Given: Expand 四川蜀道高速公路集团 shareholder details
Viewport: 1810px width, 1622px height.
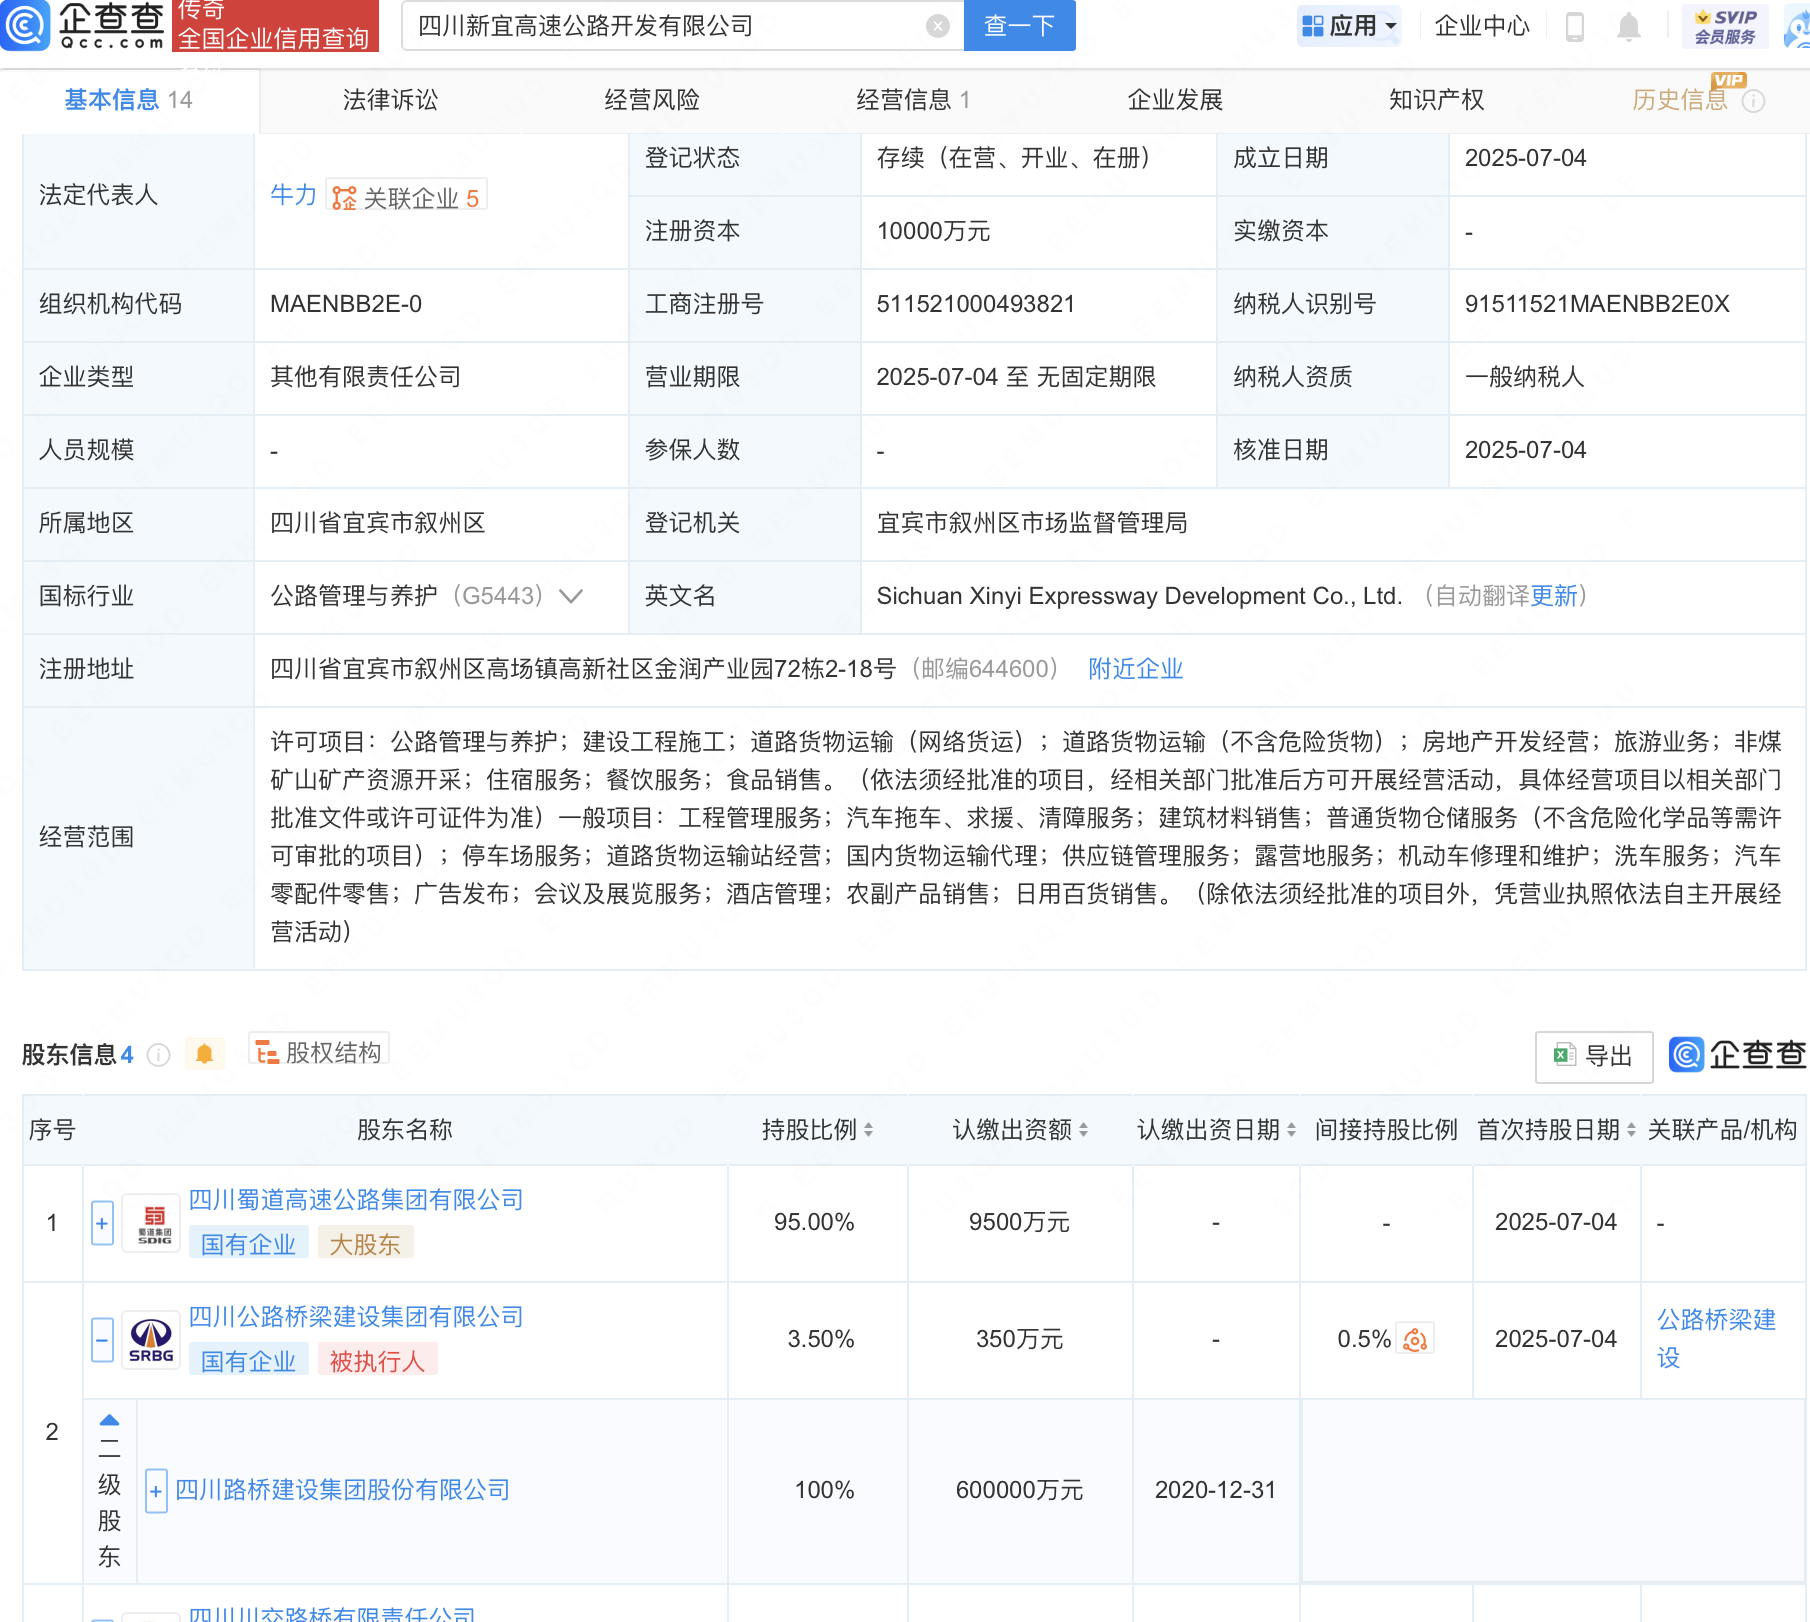Looking at the screenshot, I should [x=101, y=1222].
